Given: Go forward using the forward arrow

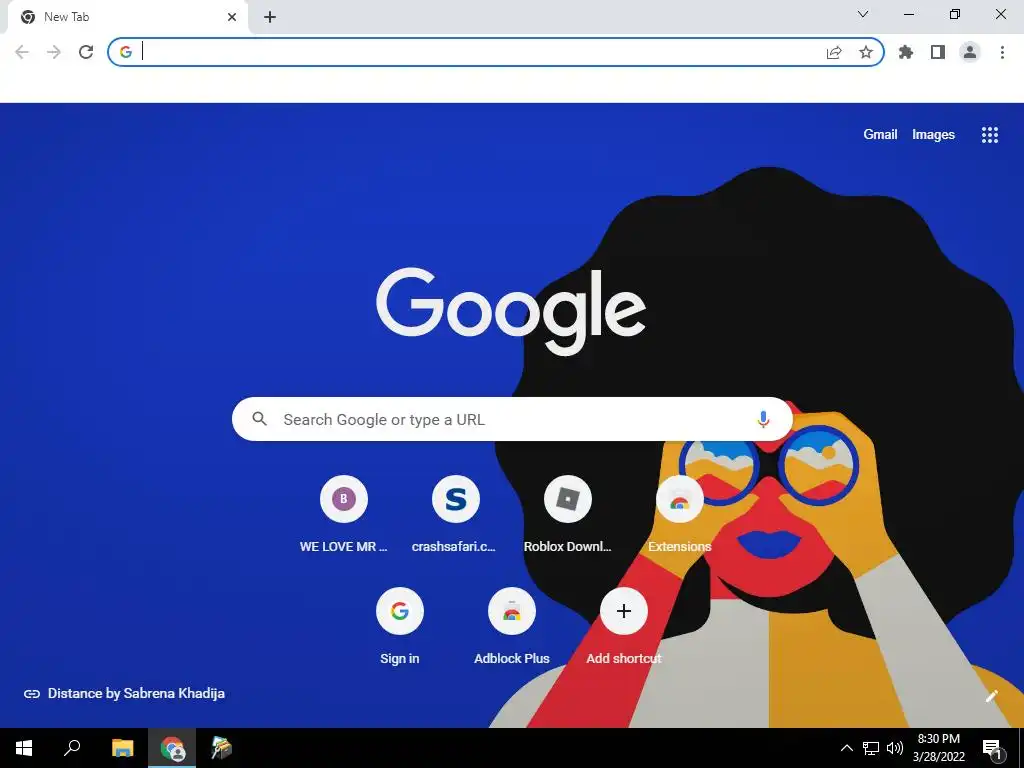Looking at the screenshot, I should point(54,52).
